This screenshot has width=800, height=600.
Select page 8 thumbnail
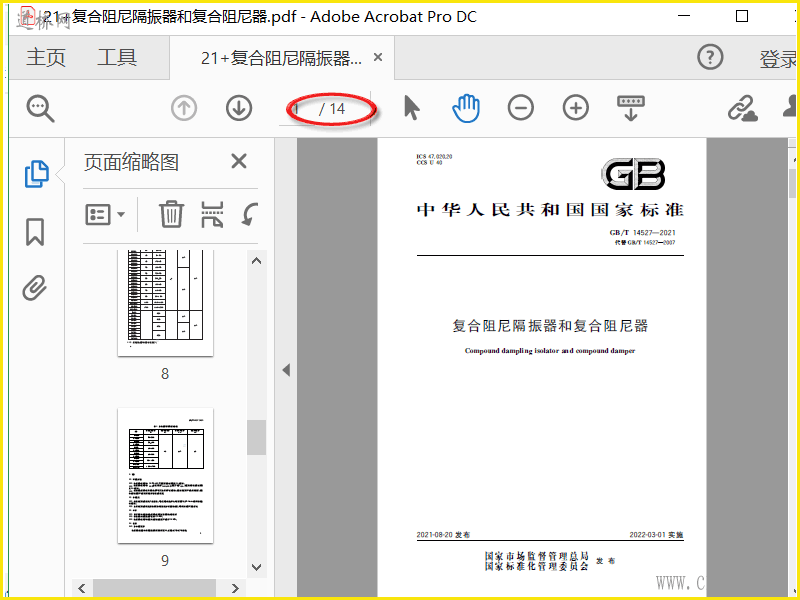pos(165,303)
